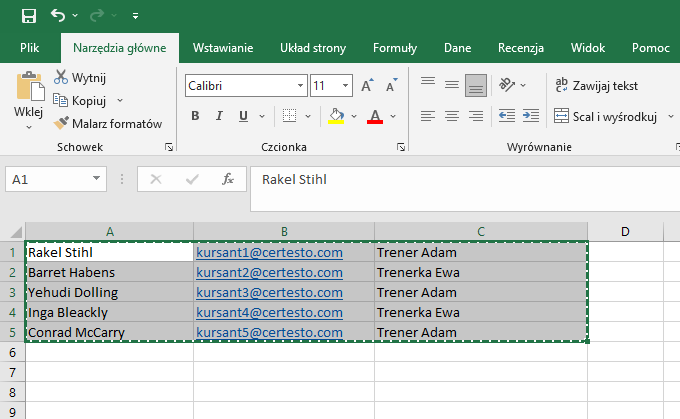This screenshot has width=680, height=419.
Task: Apply red font color
Action: [x=375, y=116]
